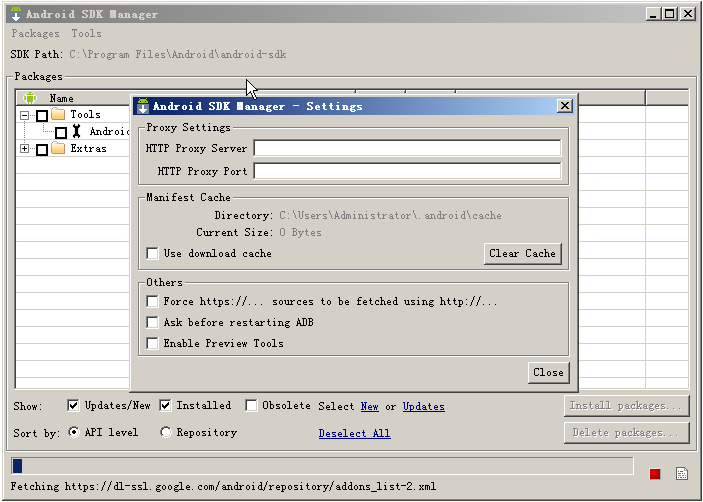Select sort by Repository
This screenshot has height=502, width=703.
(166, 432)
